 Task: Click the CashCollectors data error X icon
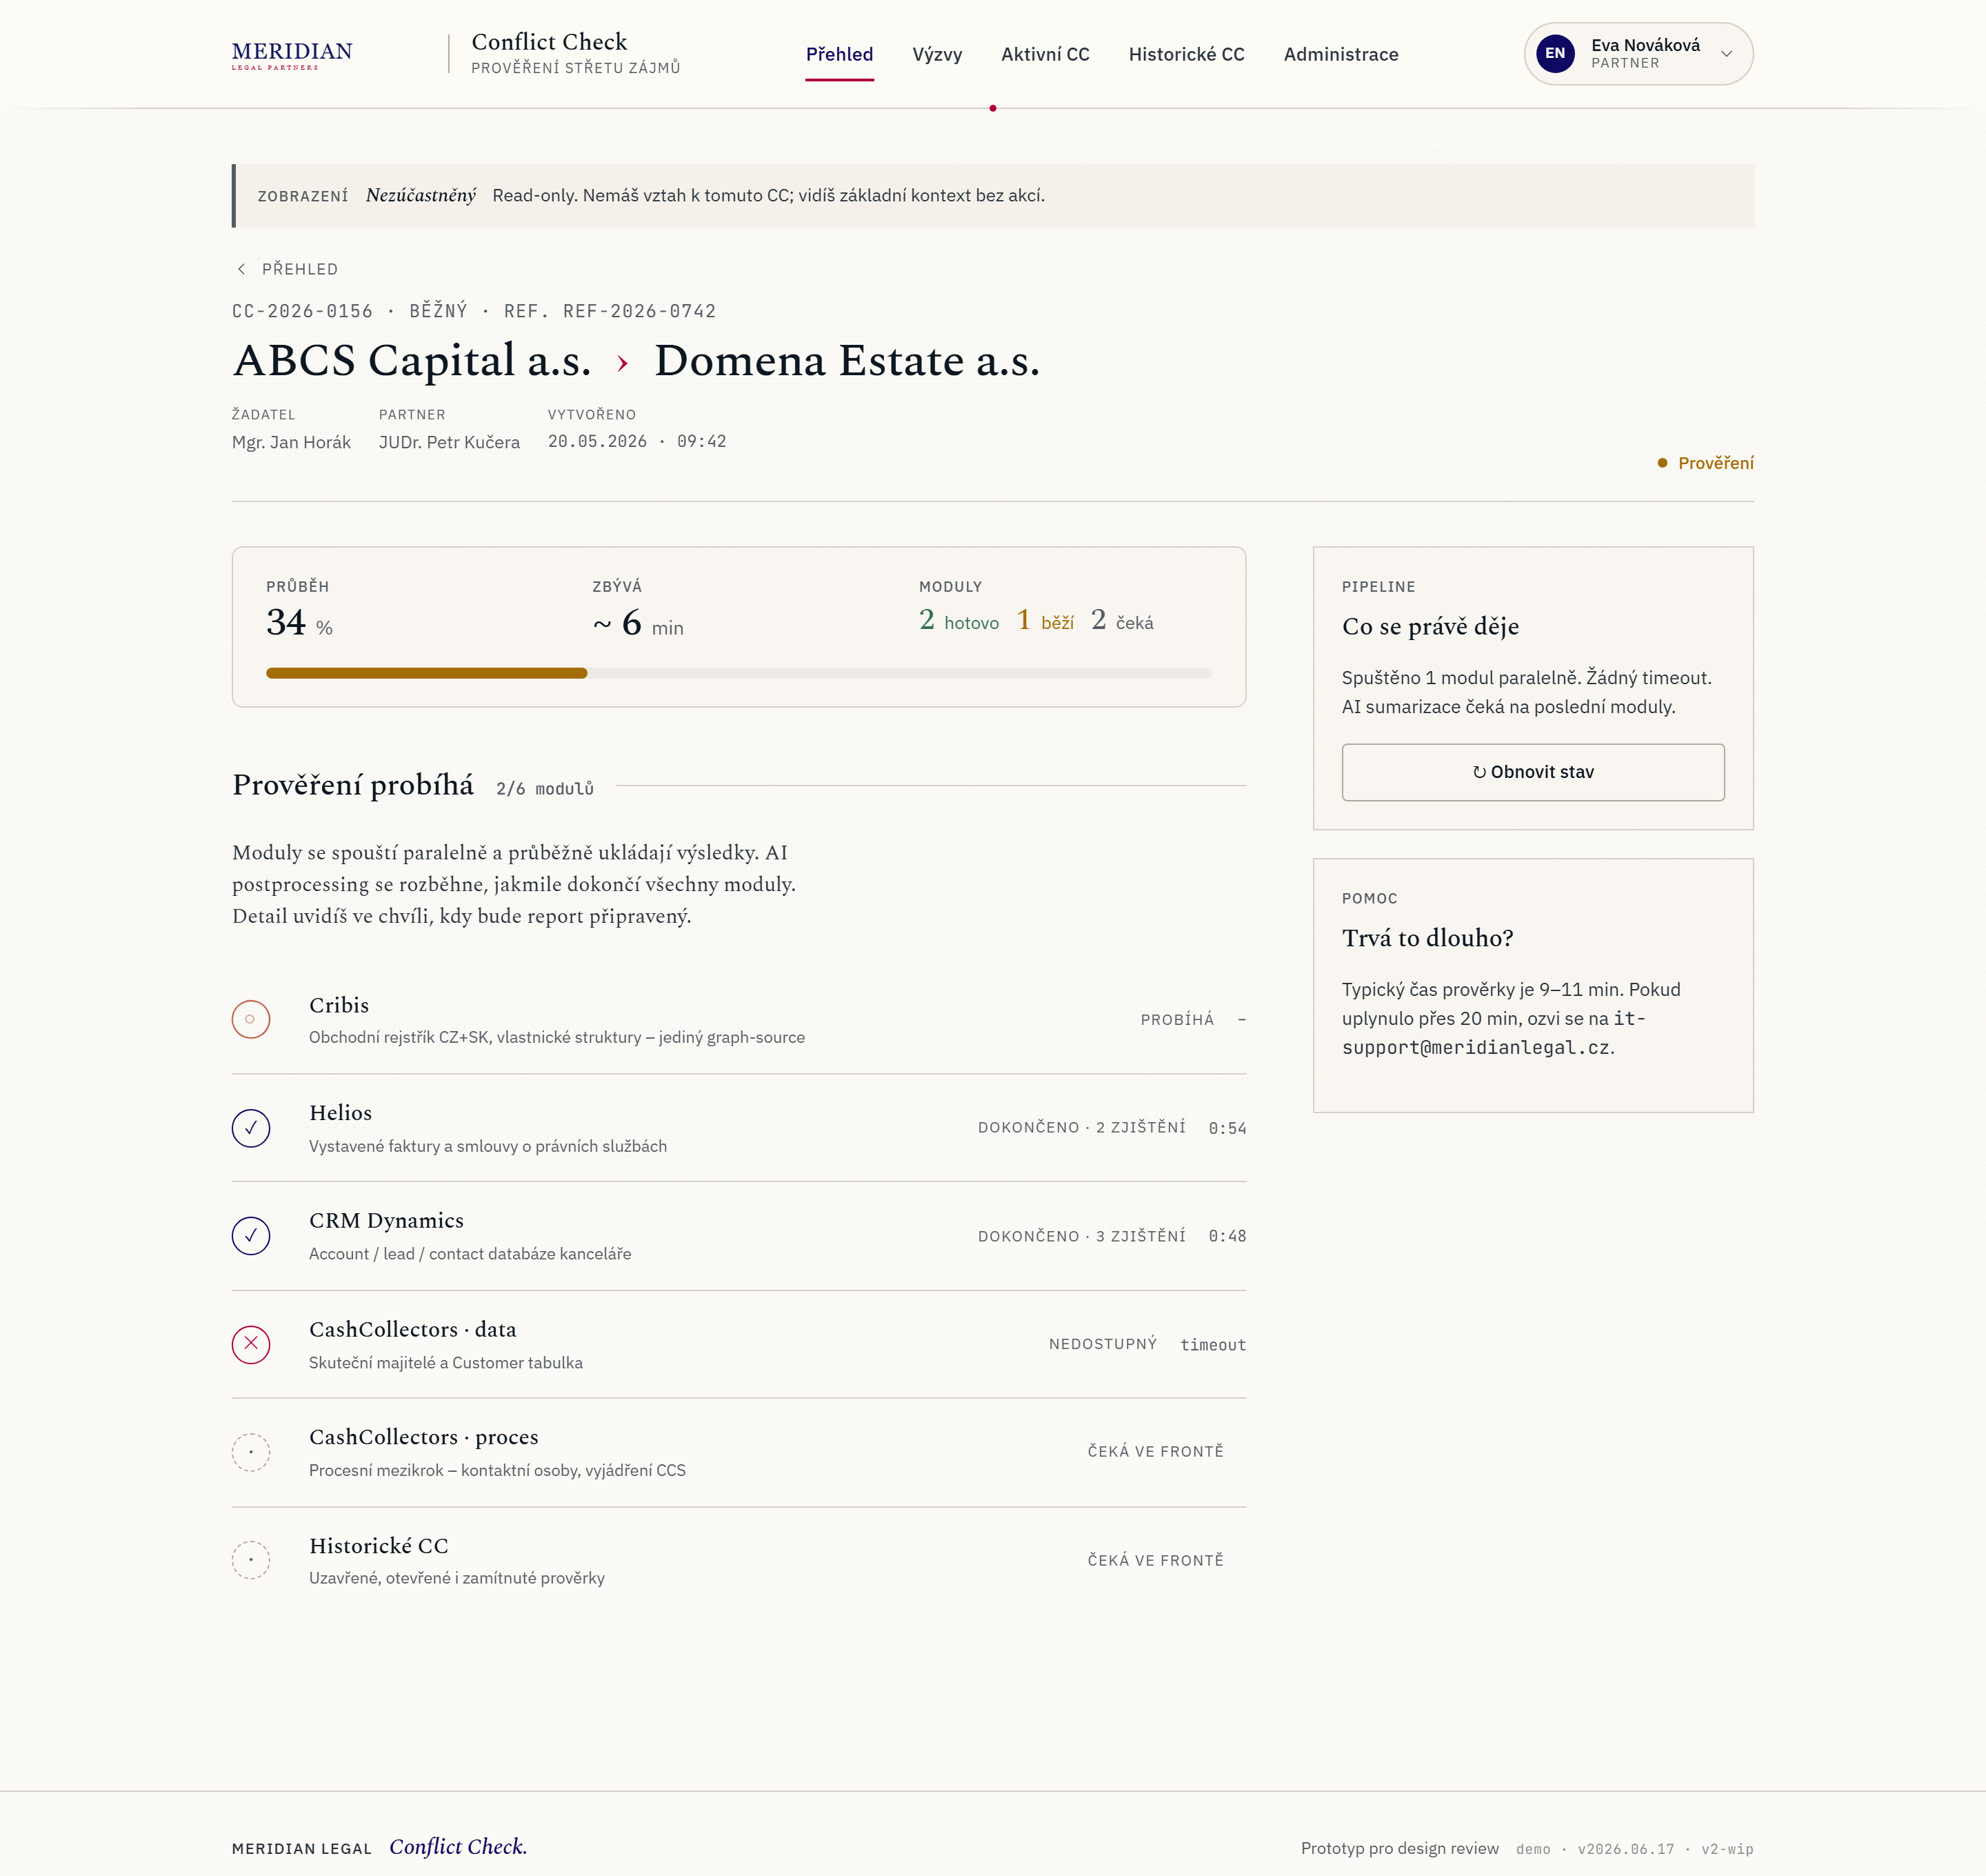pyautogui.click(x=251, y=1344)
